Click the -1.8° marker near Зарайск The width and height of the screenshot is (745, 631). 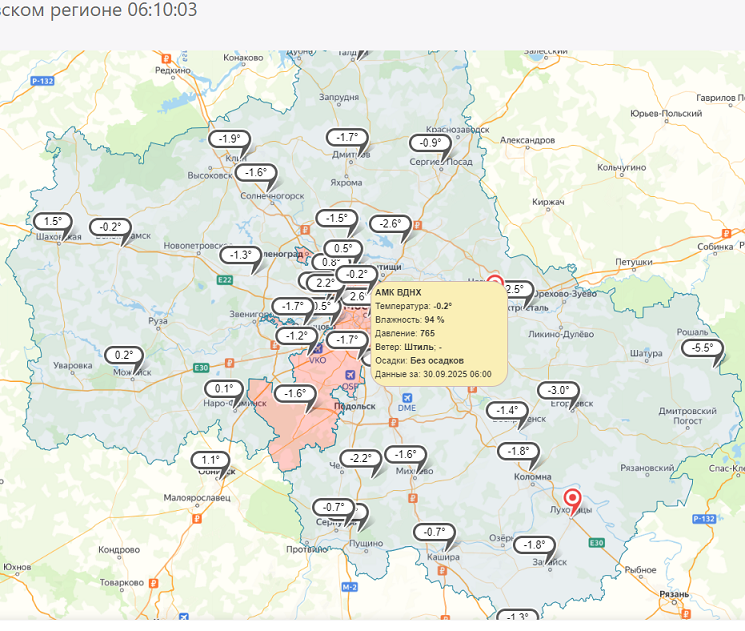534,545
